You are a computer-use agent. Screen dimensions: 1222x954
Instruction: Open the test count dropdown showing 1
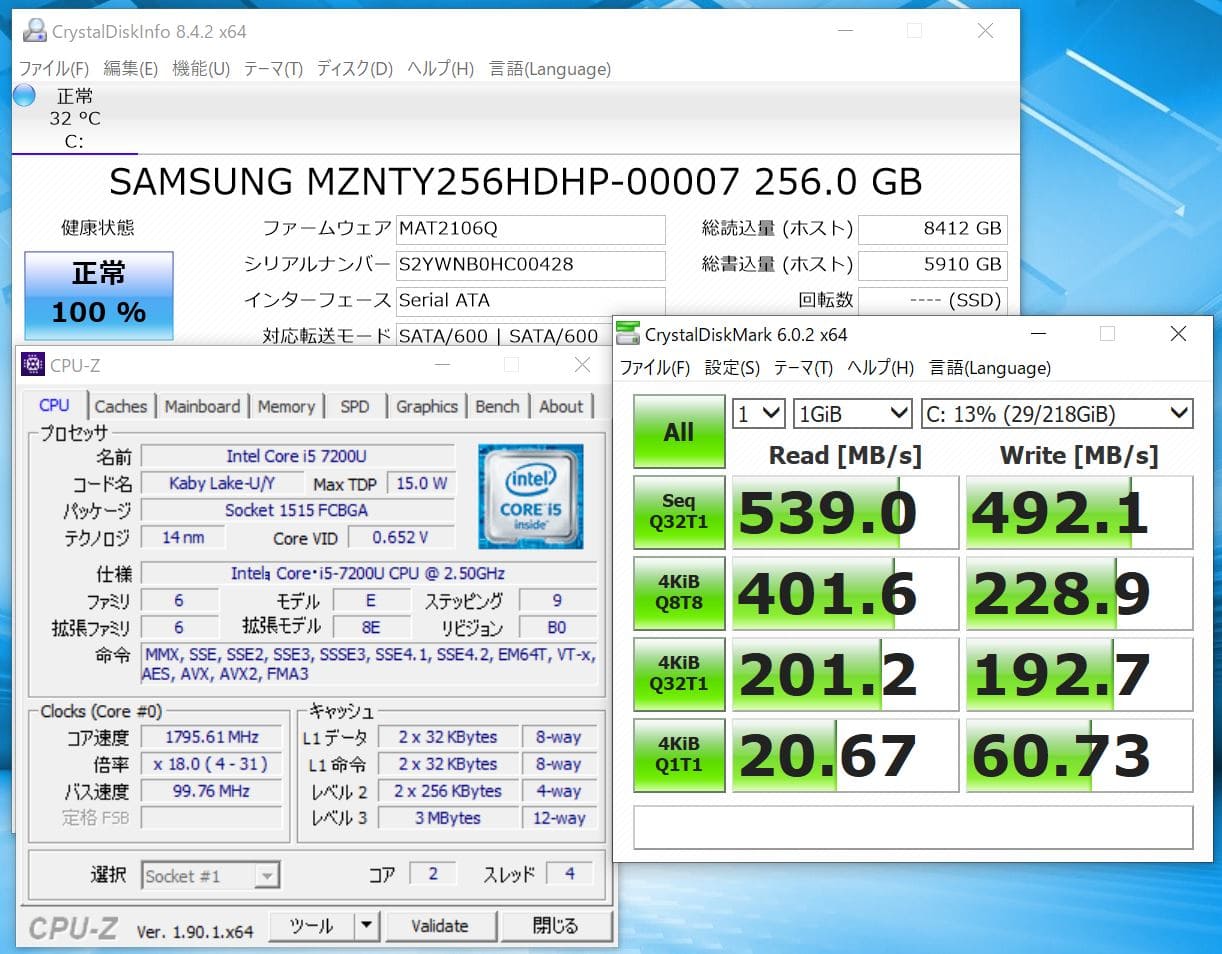759,413
